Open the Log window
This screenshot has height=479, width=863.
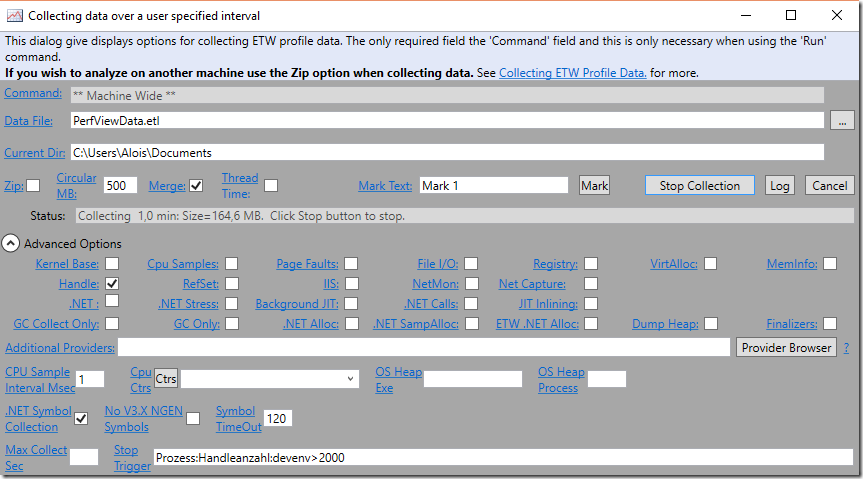(779, 186)
